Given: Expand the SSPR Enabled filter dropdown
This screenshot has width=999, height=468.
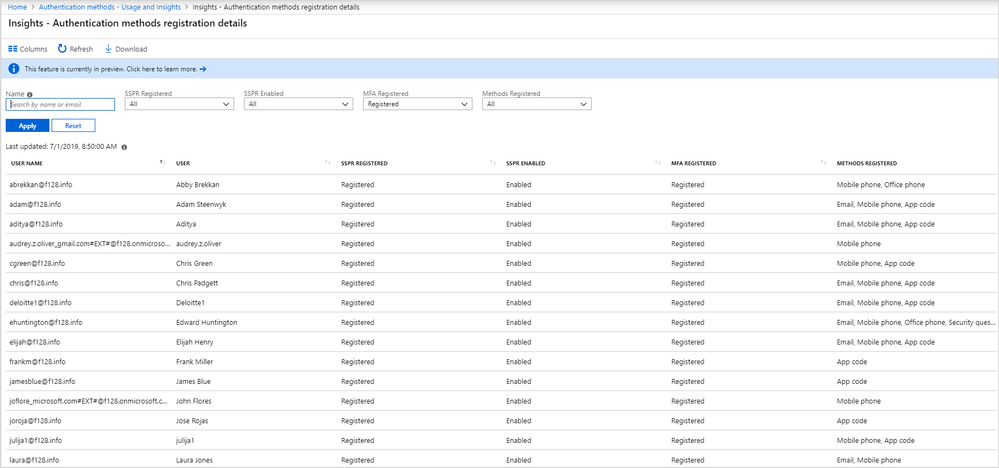Looking at the screenshot, I should (x=297, y=104).
